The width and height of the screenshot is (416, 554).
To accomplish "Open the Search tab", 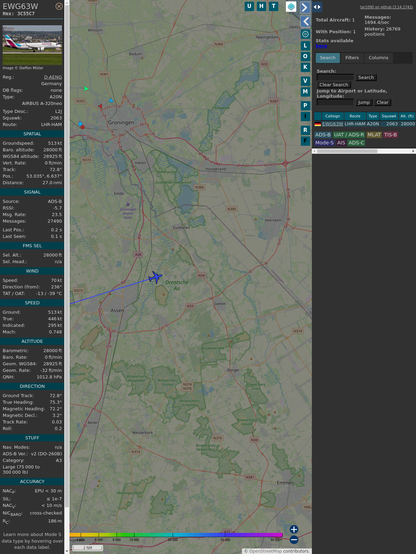I will pyautogui.click(x=328, y=58).
